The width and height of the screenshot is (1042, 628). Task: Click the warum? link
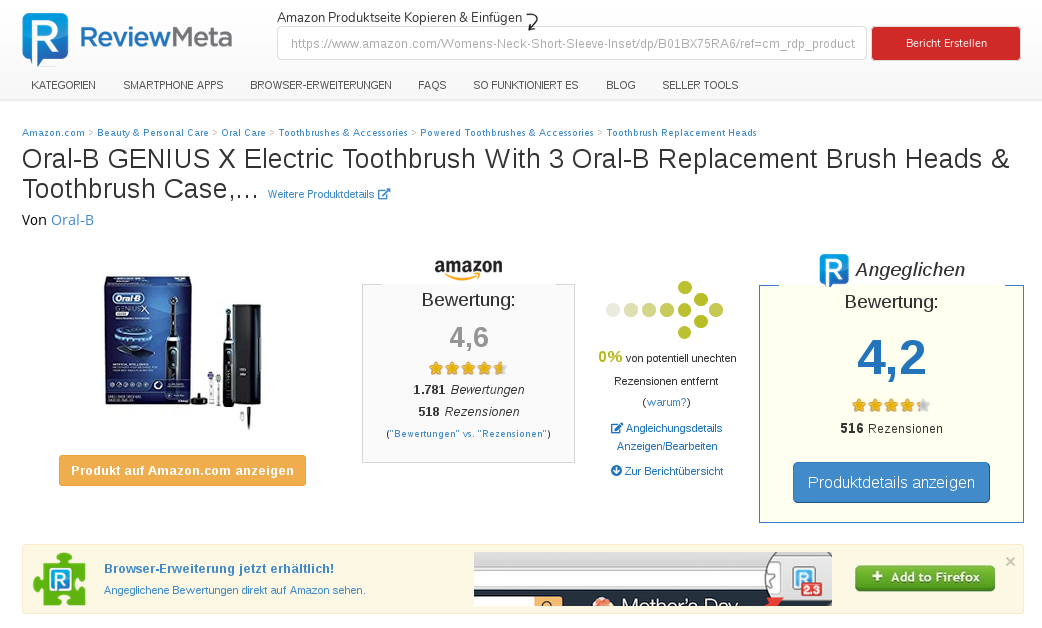(666, 402)
